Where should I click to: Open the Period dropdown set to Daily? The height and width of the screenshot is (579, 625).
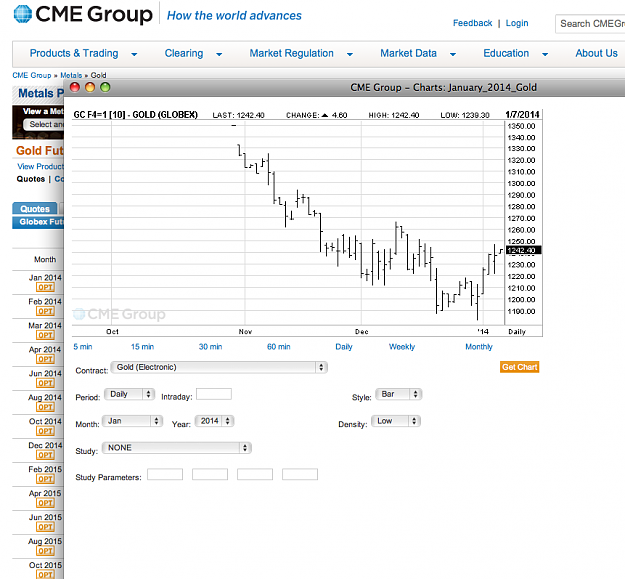129,394
